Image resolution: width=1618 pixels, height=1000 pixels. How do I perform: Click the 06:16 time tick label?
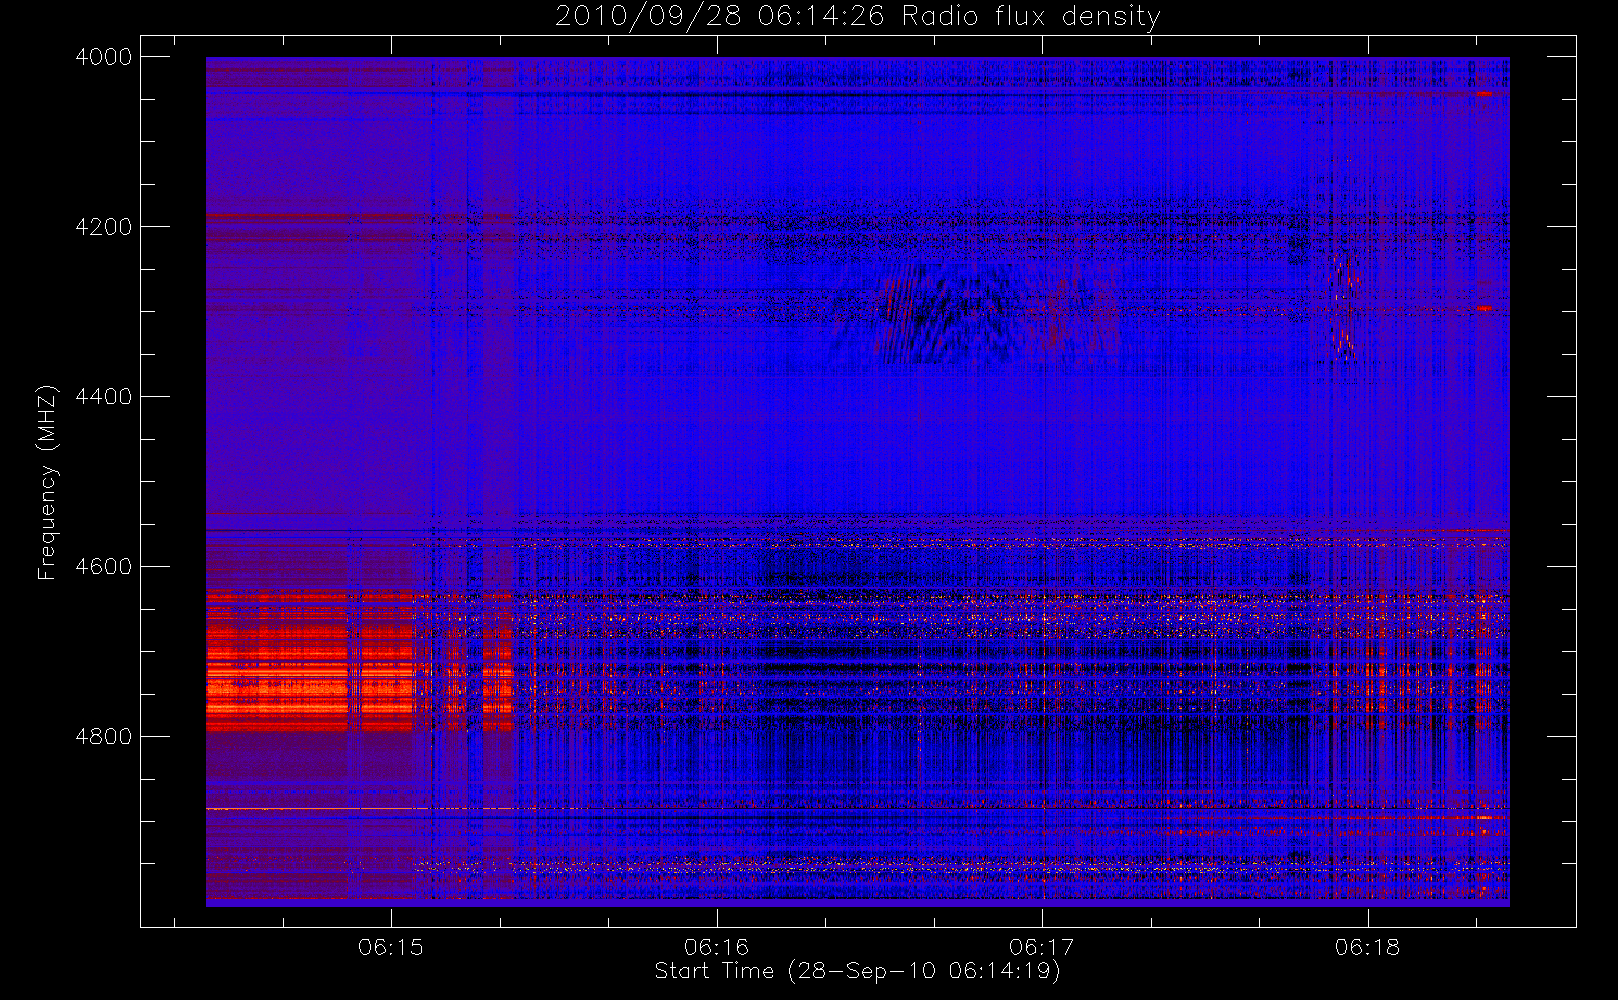717,947
